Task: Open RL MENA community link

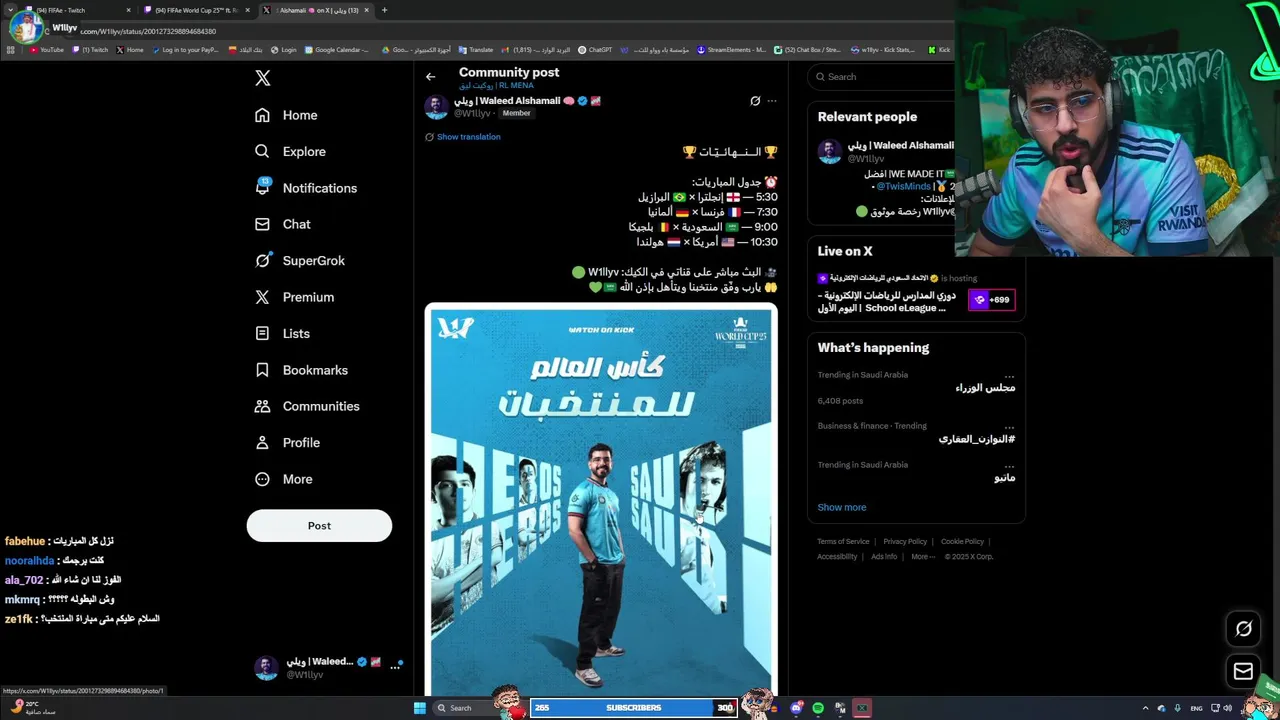Action: click(496, 86)
